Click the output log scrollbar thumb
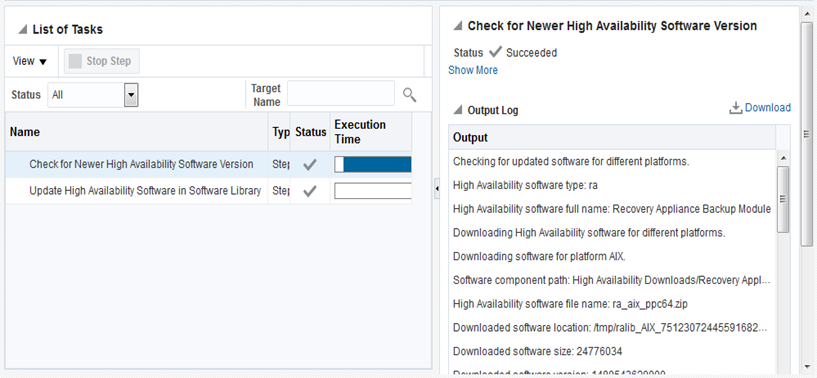This screenshot has height=378, width=817. click(783, 199)
